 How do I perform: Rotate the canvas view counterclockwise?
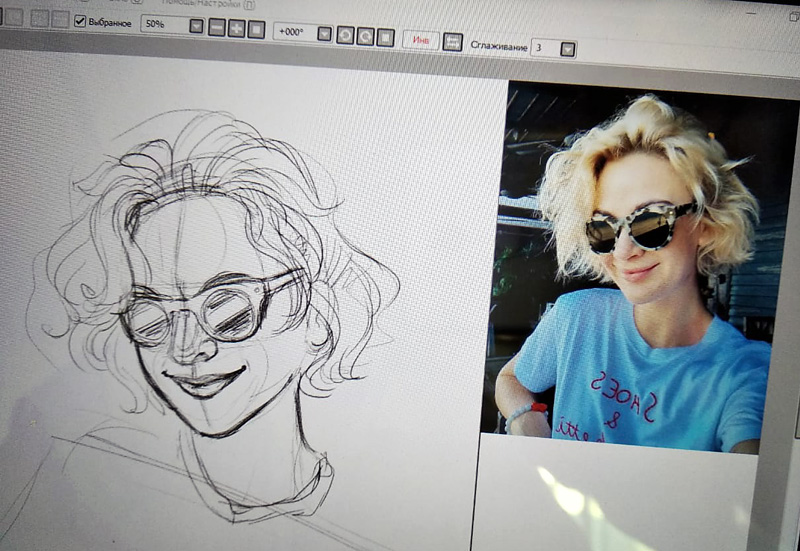[345, 35]
